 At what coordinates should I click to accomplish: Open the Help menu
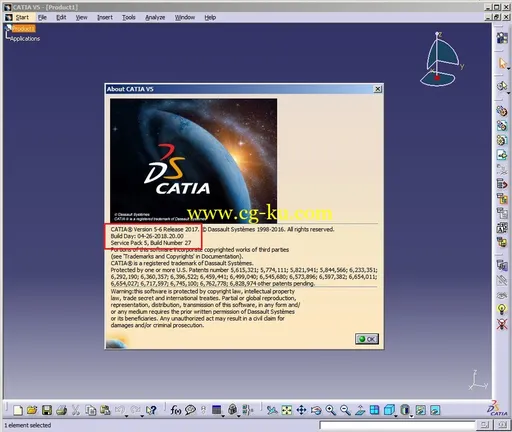210,17
